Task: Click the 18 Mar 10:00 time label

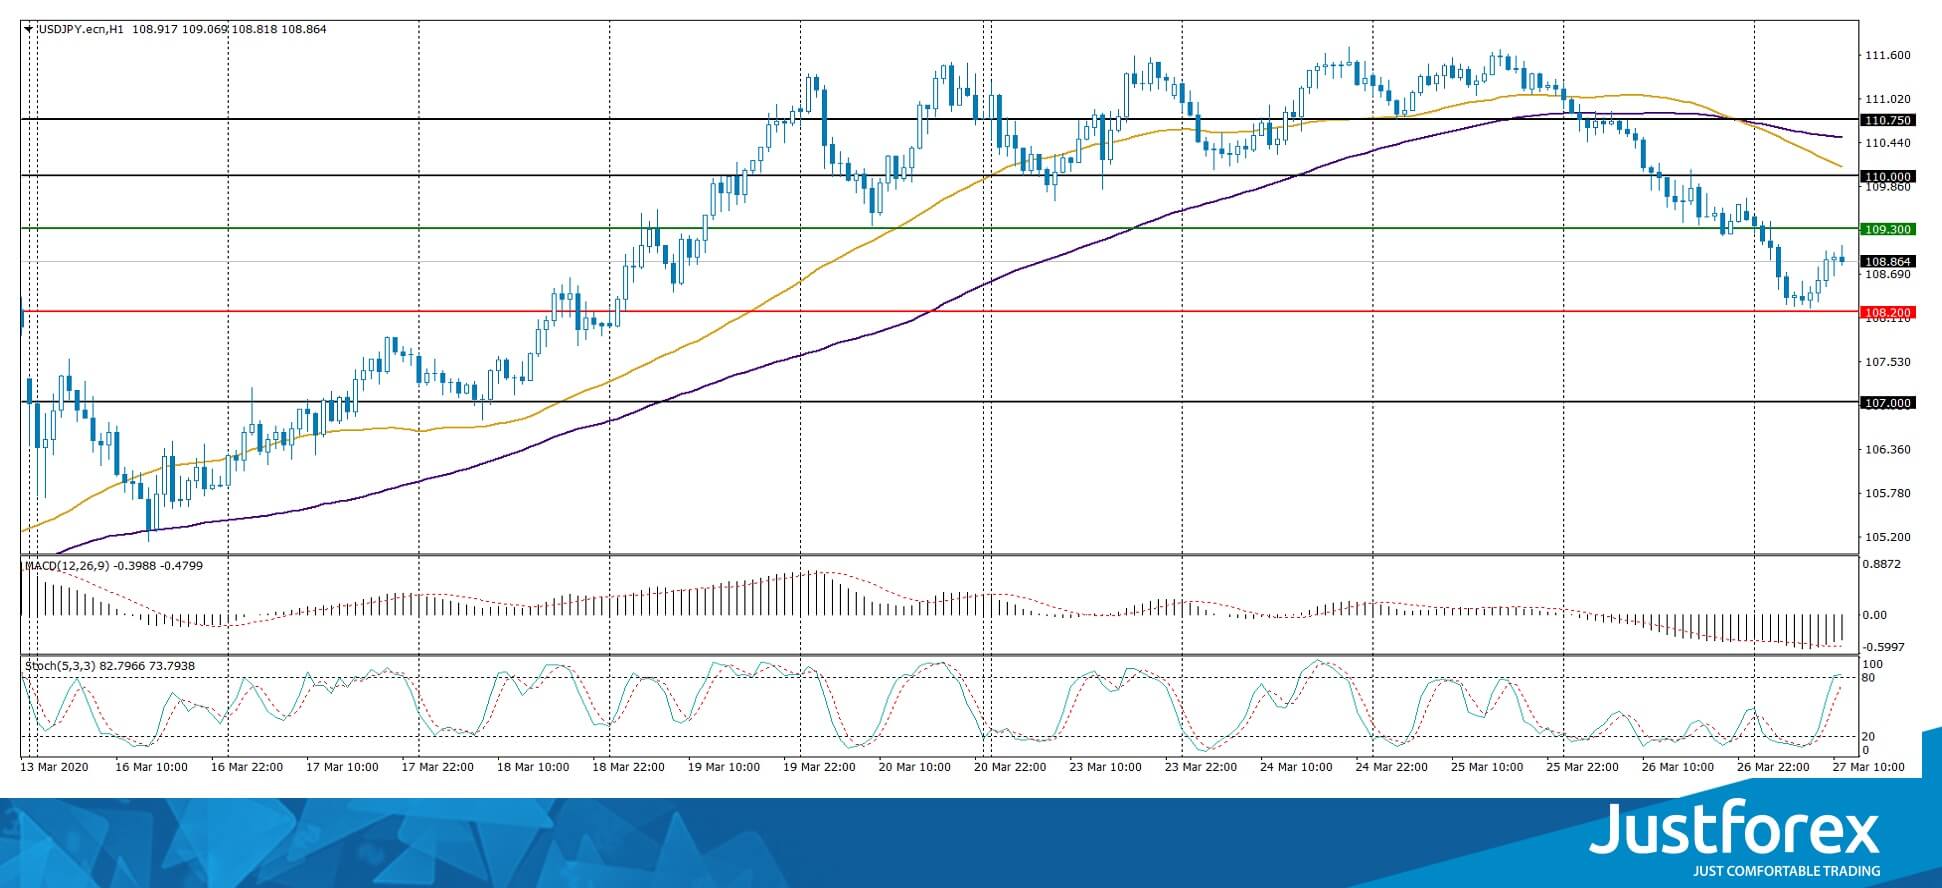Action: 533,767
